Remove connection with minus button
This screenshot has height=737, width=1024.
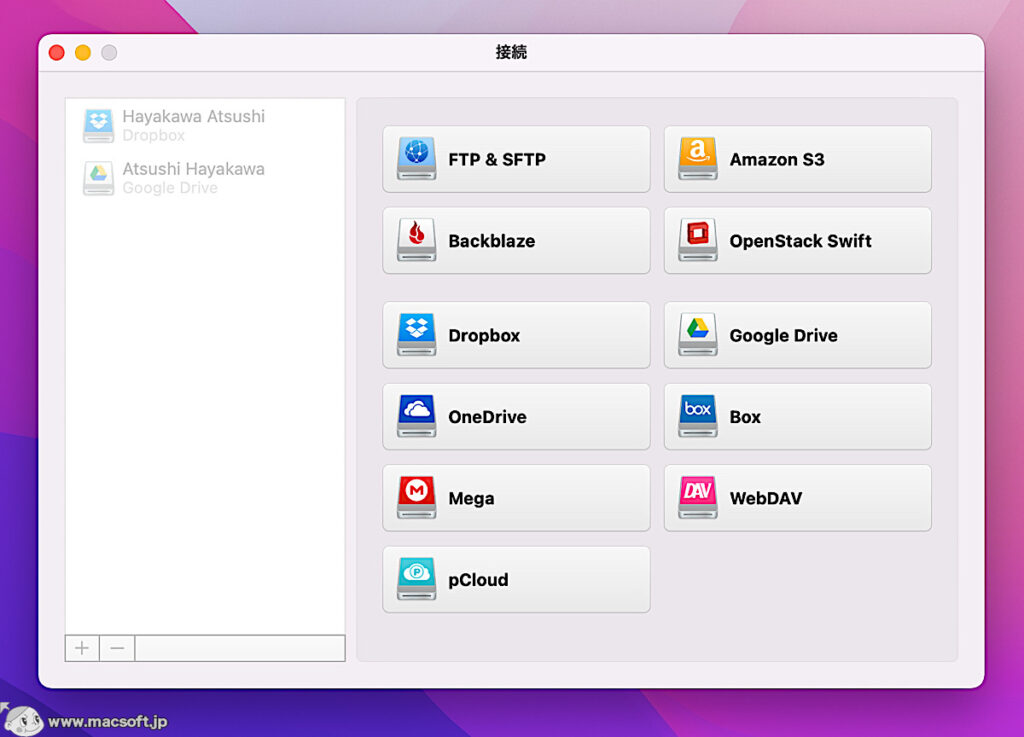point(118,648)
